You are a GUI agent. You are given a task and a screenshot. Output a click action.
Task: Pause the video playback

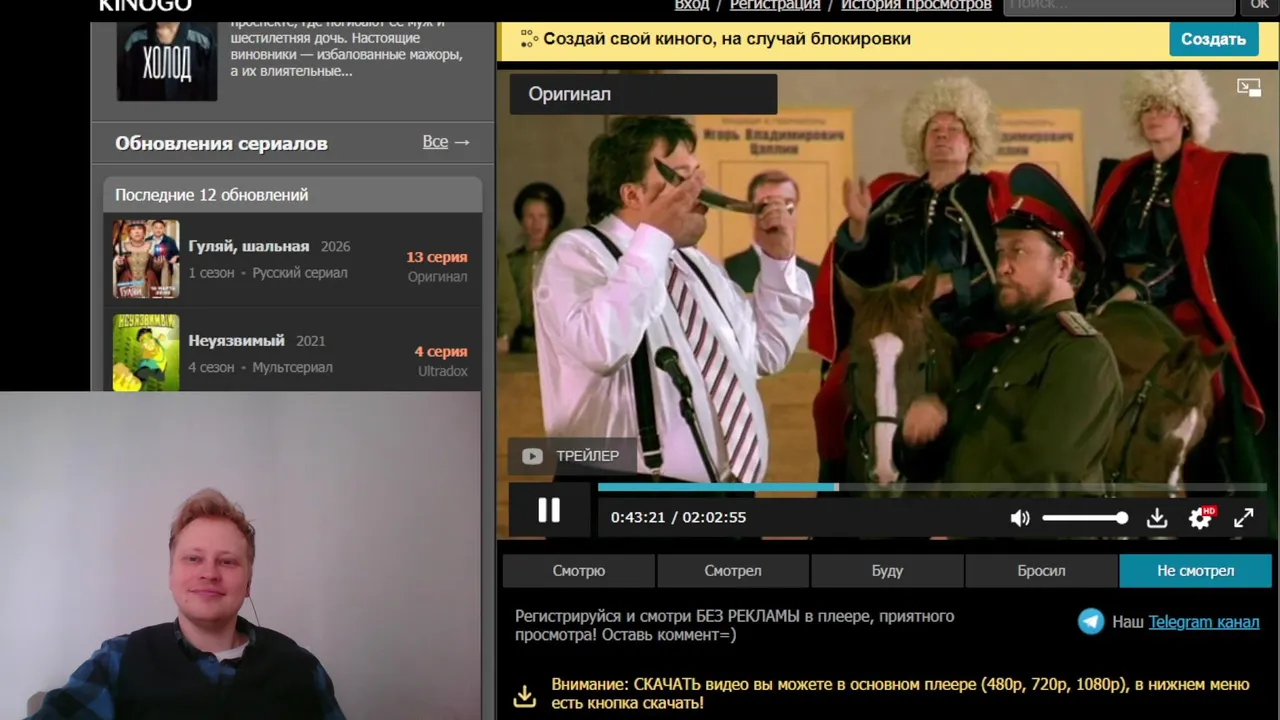549,510
